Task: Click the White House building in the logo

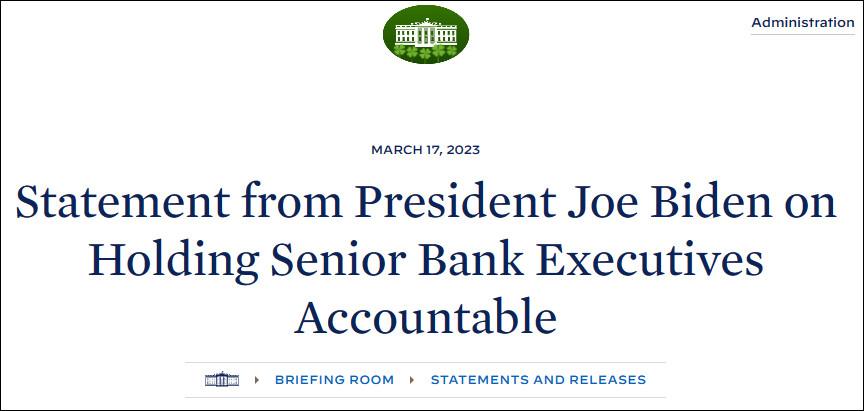Action: click(425, 31)
